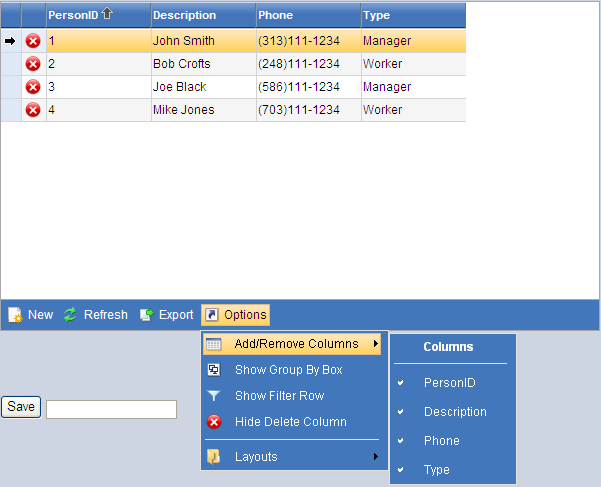This screenshot has height=487, width=601.
Task: Uncheck the Phone column in Columns list
Action: [x=401, y=441]
